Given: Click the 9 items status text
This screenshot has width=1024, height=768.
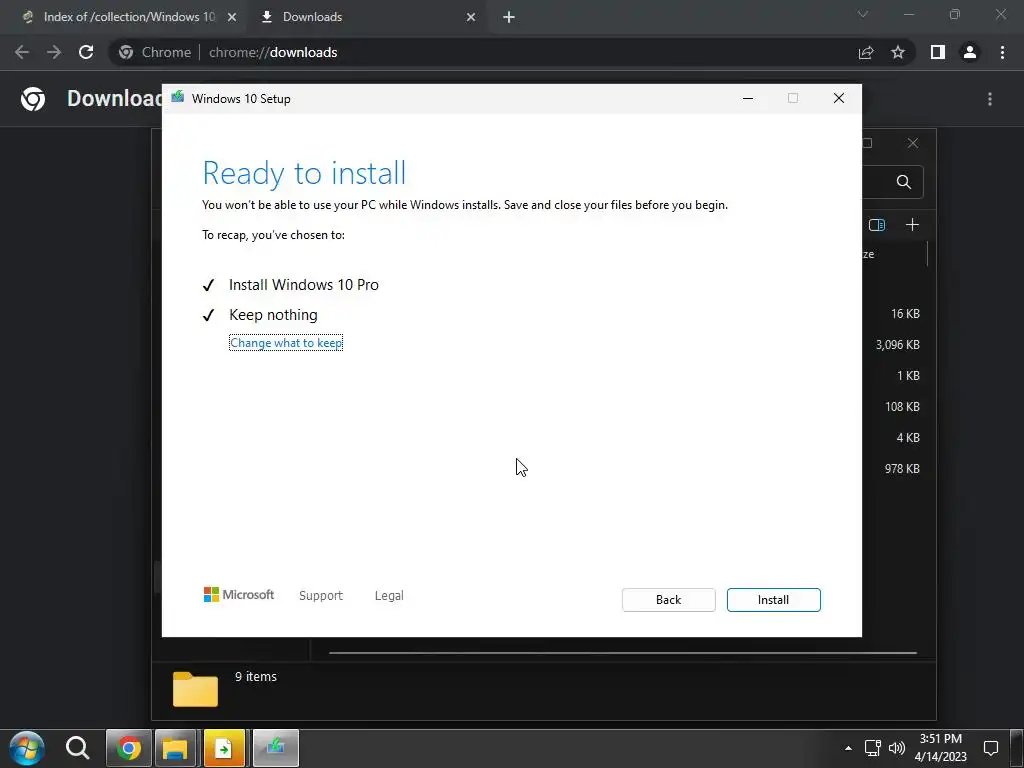Looking at the screenshot, I should [256, 677].
